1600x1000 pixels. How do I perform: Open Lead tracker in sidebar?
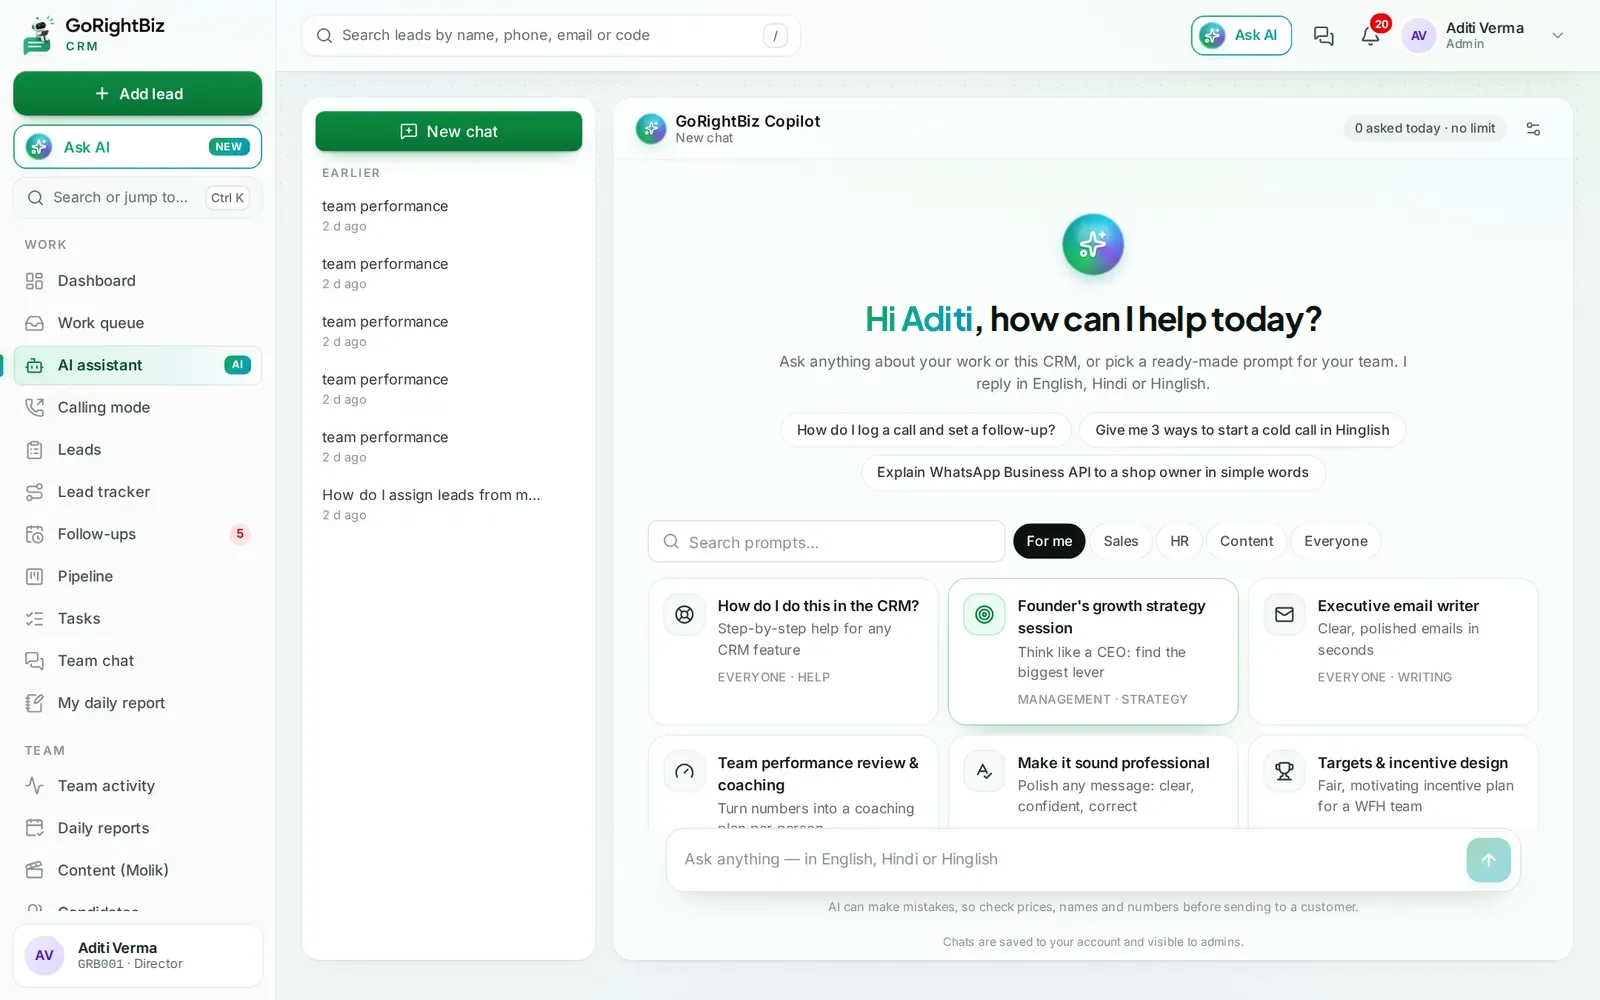click(x=138, y=492)
